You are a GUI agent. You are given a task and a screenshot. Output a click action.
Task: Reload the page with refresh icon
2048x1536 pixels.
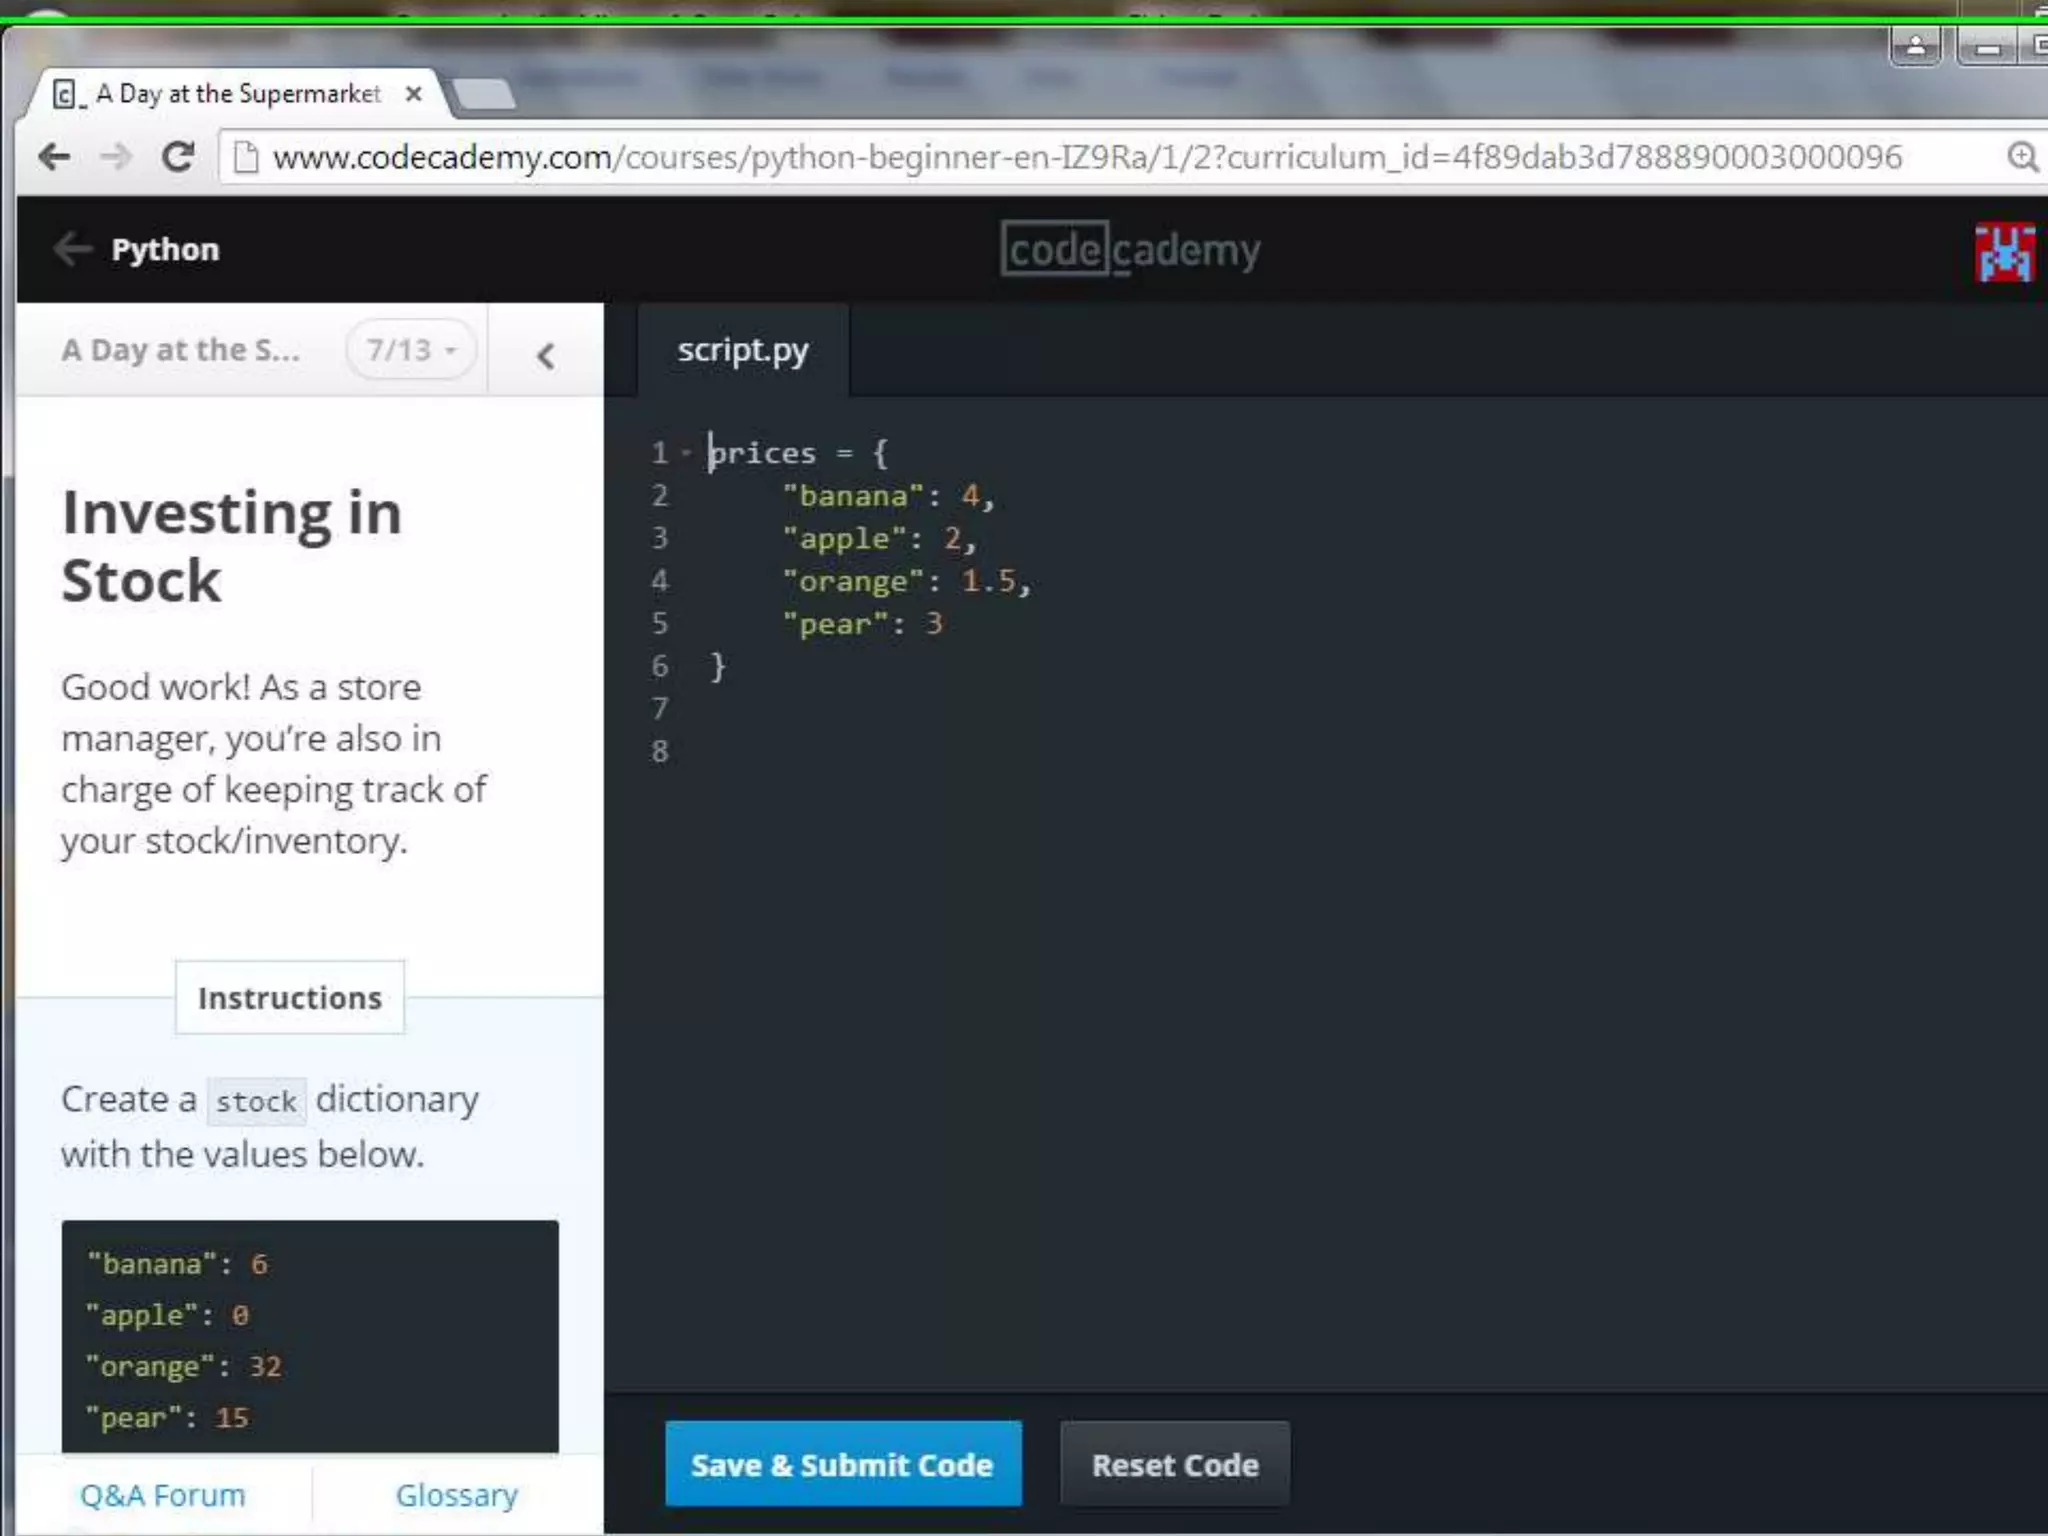[178, 157]
